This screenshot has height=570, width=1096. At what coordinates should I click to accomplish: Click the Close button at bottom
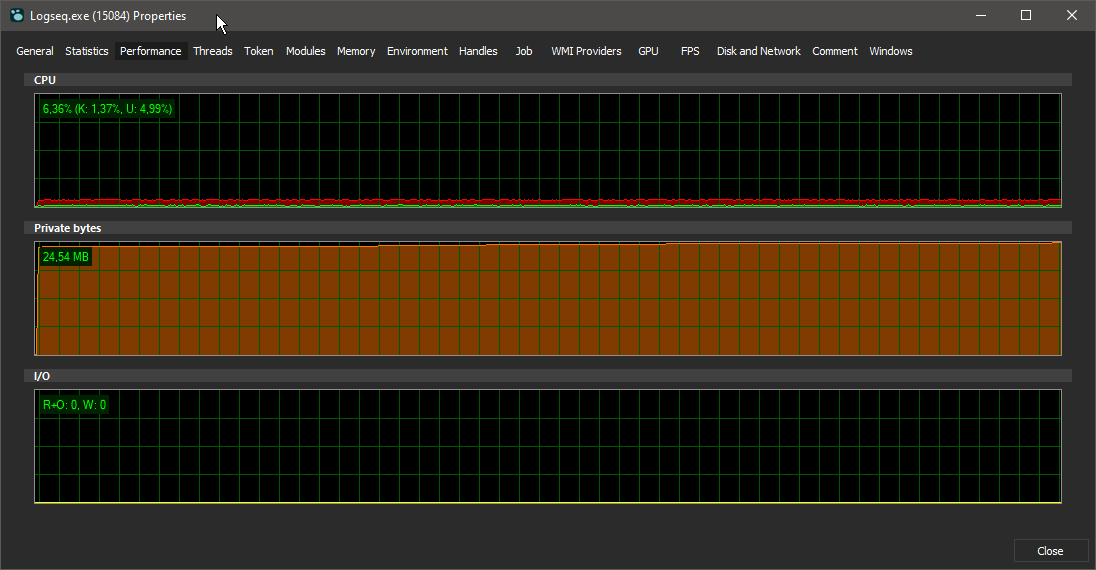1051,551
